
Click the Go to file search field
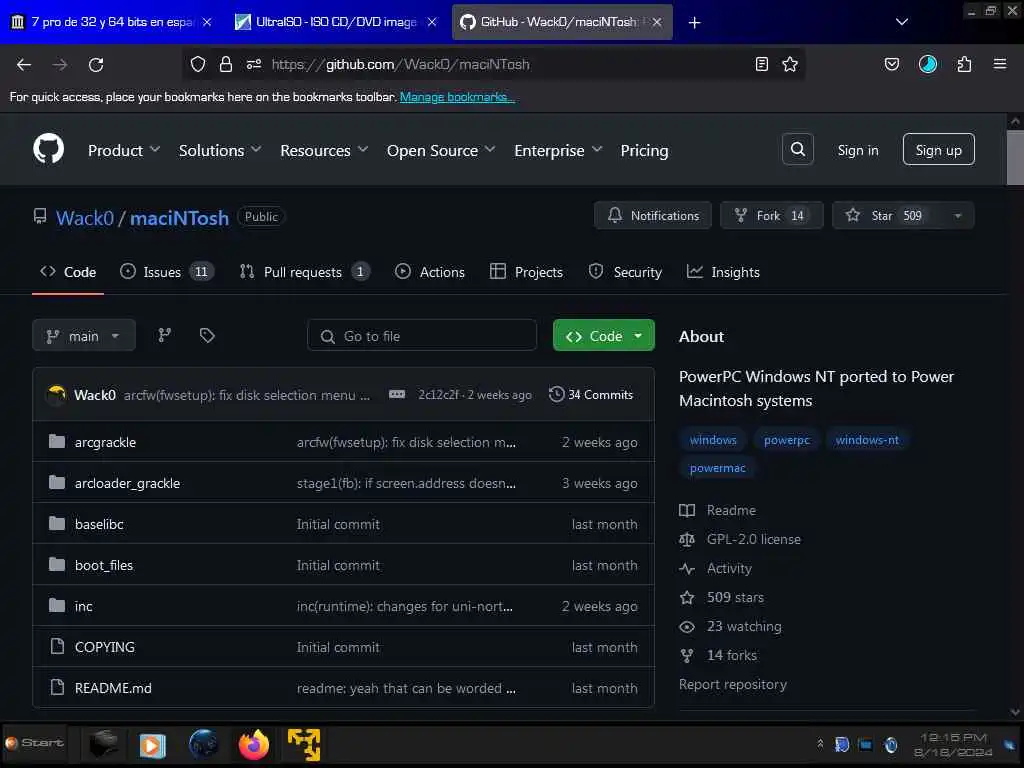[422, 336]
